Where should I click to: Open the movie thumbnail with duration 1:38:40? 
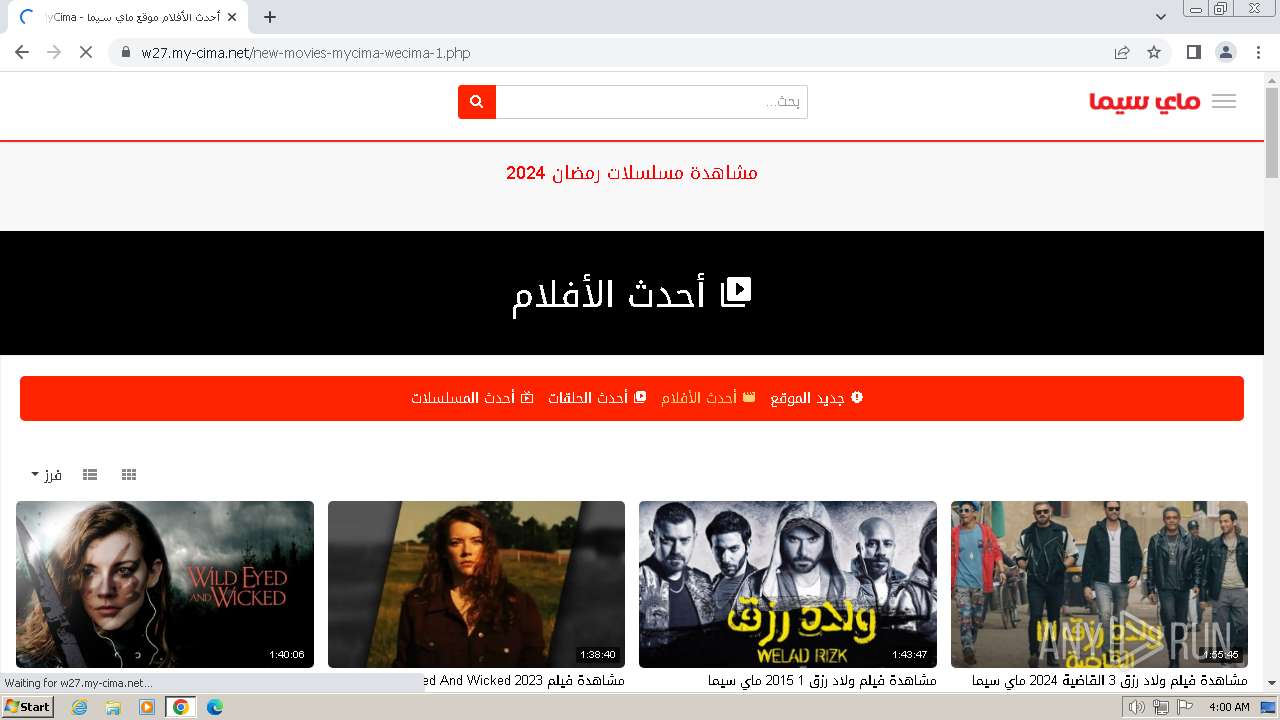tap(477, 584)
